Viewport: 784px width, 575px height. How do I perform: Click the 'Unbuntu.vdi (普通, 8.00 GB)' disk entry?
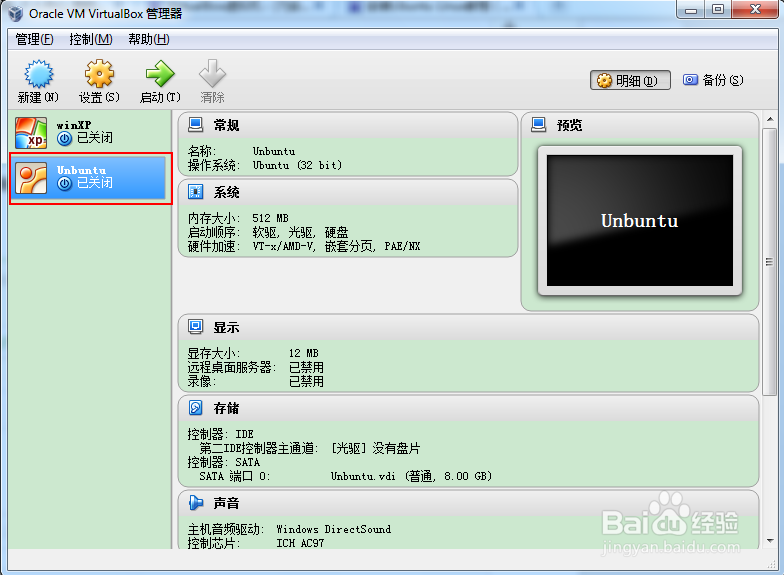point(412,476)
